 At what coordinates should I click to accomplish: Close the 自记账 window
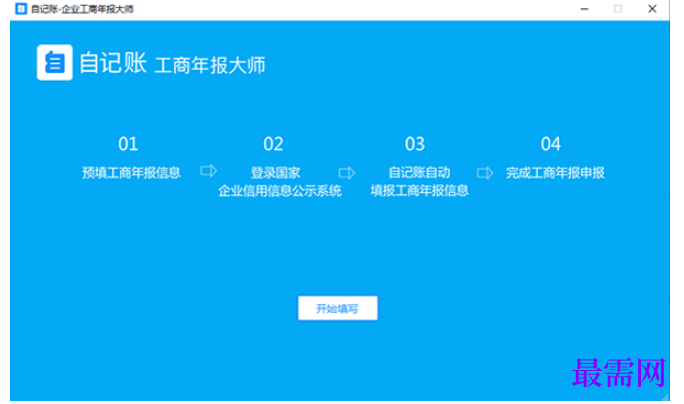point(652,9)
